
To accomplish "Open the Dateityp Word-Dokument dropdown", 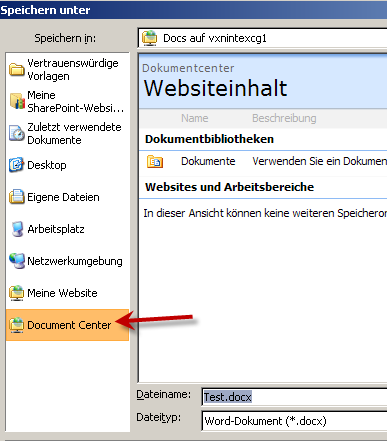I will point(294,421).
